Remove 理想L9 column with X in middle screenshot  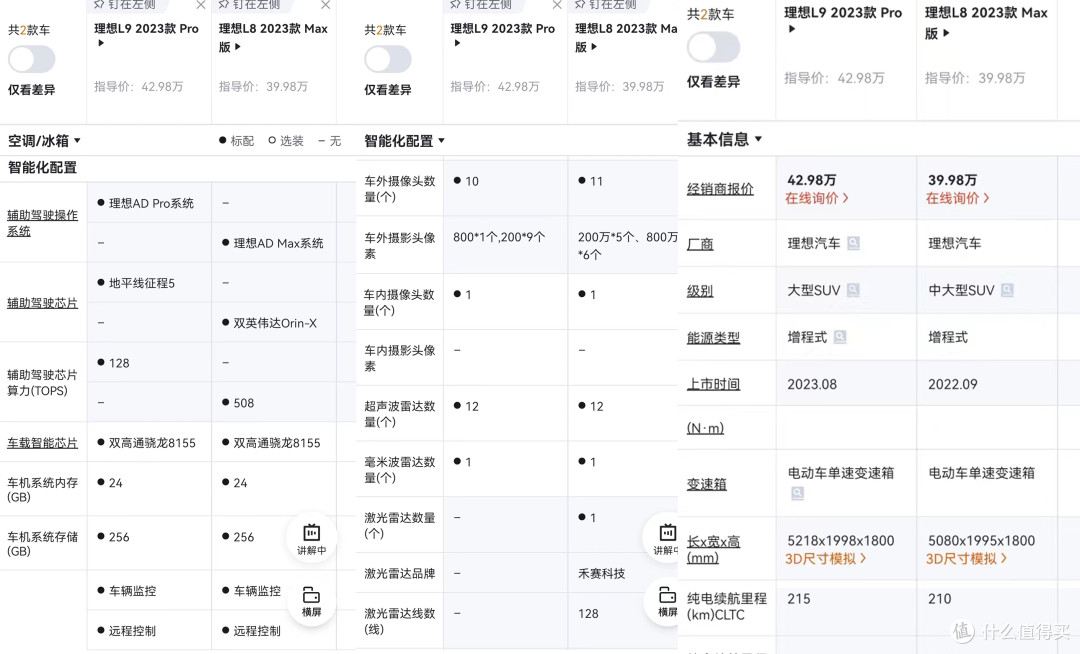[557, 5]
